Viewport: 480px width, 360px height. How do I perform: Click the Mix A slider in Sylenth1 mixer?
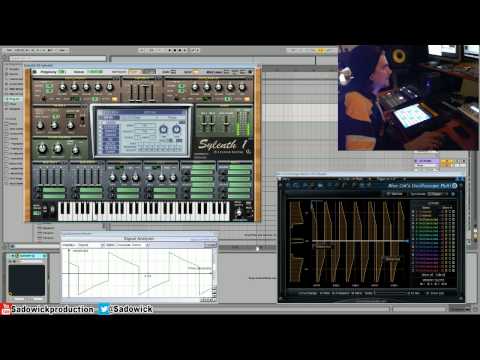[x=204, y=123]
